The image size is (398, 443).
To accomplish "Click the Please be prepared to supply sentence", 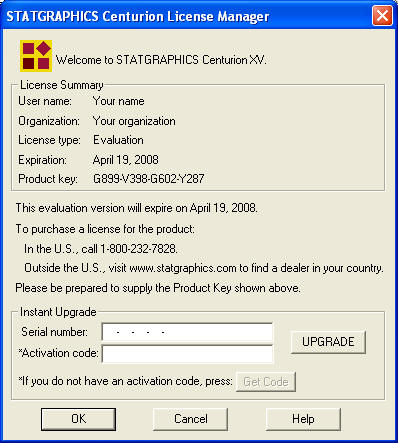I will click(x=158, y=288).
